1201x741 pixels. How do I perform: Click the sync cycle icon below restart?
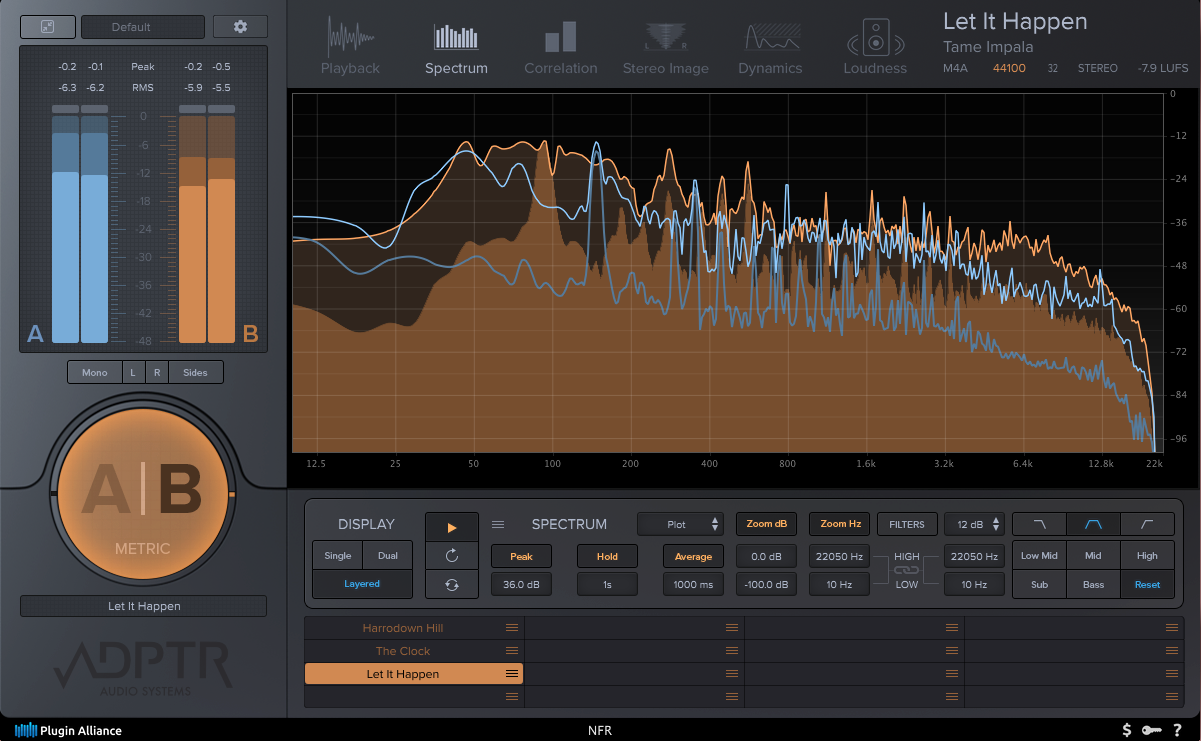pyautogui.click(x=452, y=584)
